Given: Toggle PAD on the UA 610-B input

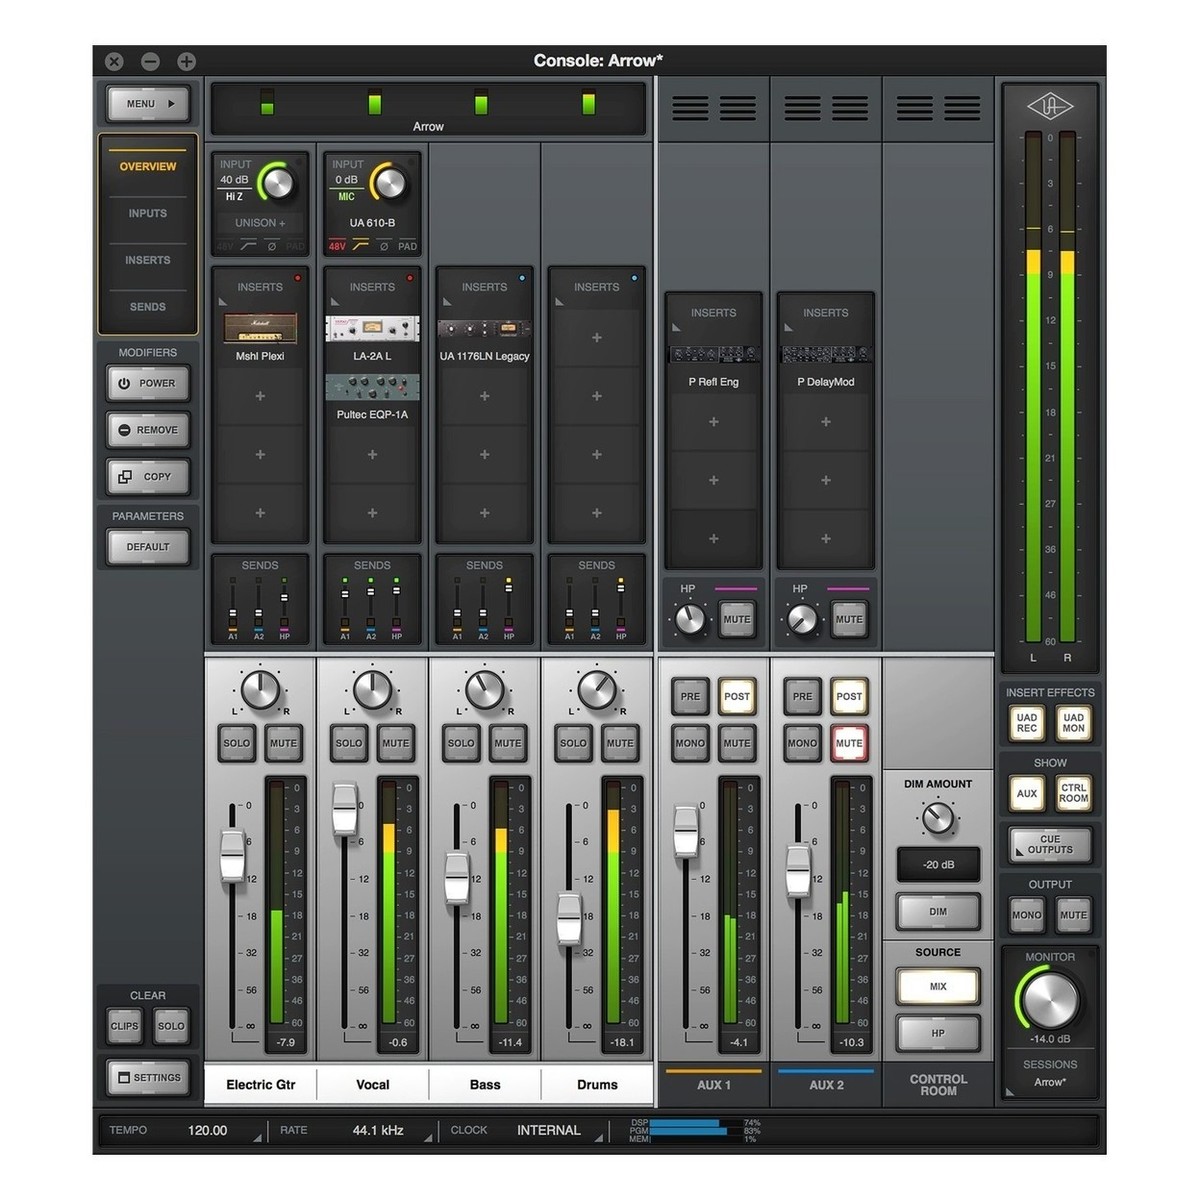Looking at the screenshot, I should [407, 246].
